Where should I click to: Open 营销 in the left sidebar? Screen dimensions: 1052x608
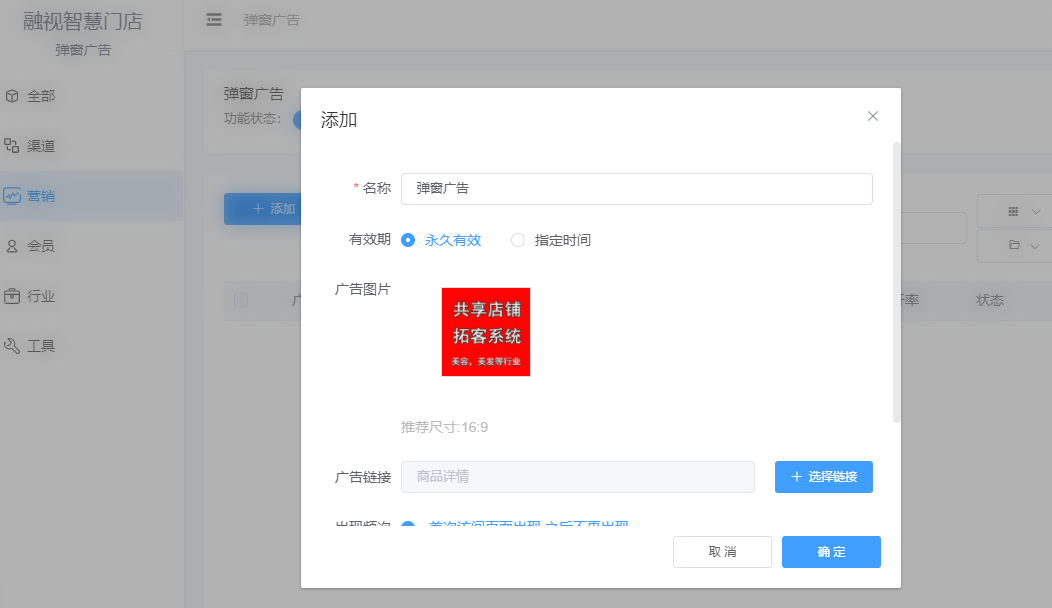pos(91,196)
